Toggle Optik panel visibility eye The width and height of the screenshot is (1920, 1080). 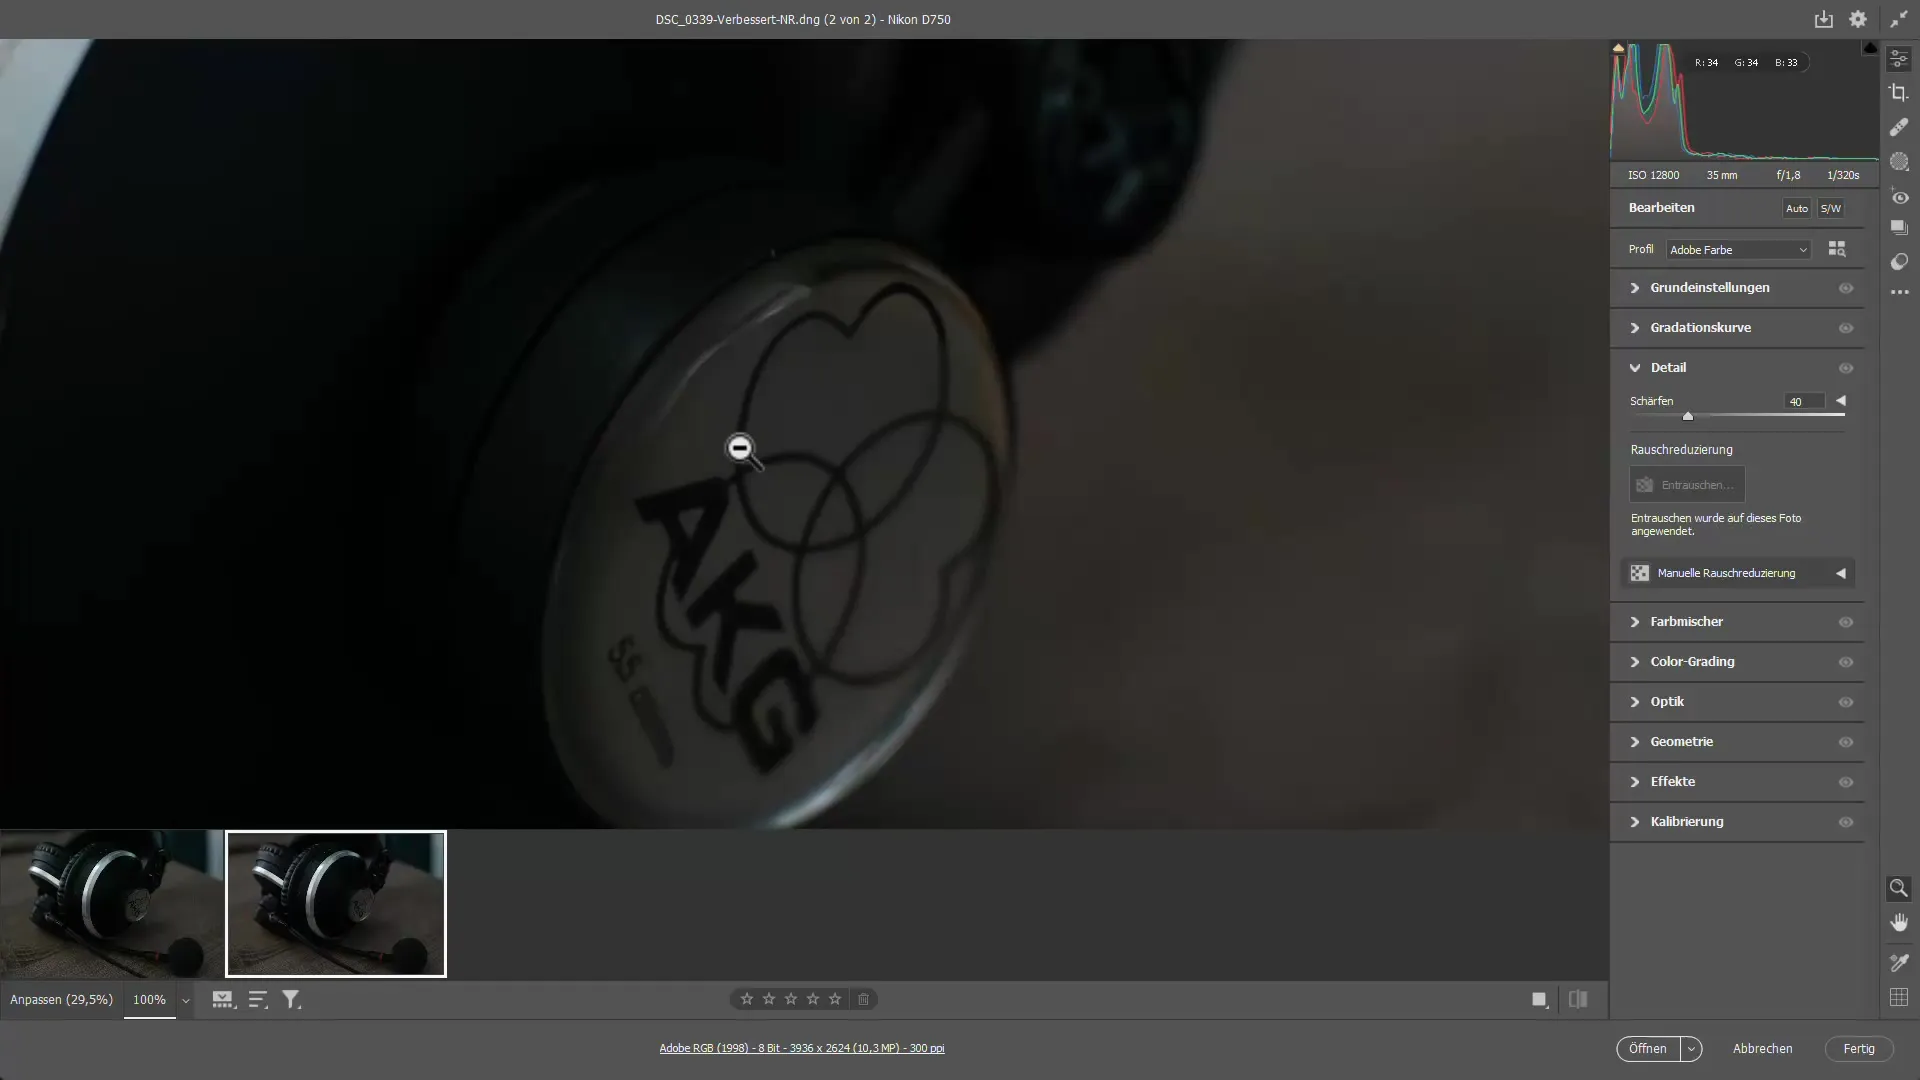coord(1846,702)
